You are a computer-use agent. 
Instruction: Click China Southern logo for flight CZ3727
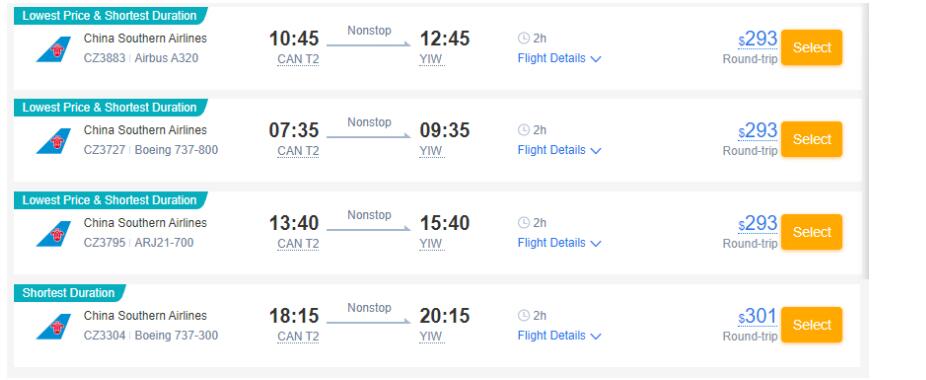(x=54, y=141)
